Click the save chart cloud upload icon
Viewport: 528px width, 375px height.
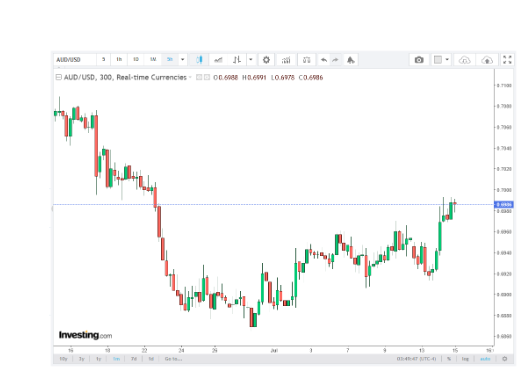point(487,60)
